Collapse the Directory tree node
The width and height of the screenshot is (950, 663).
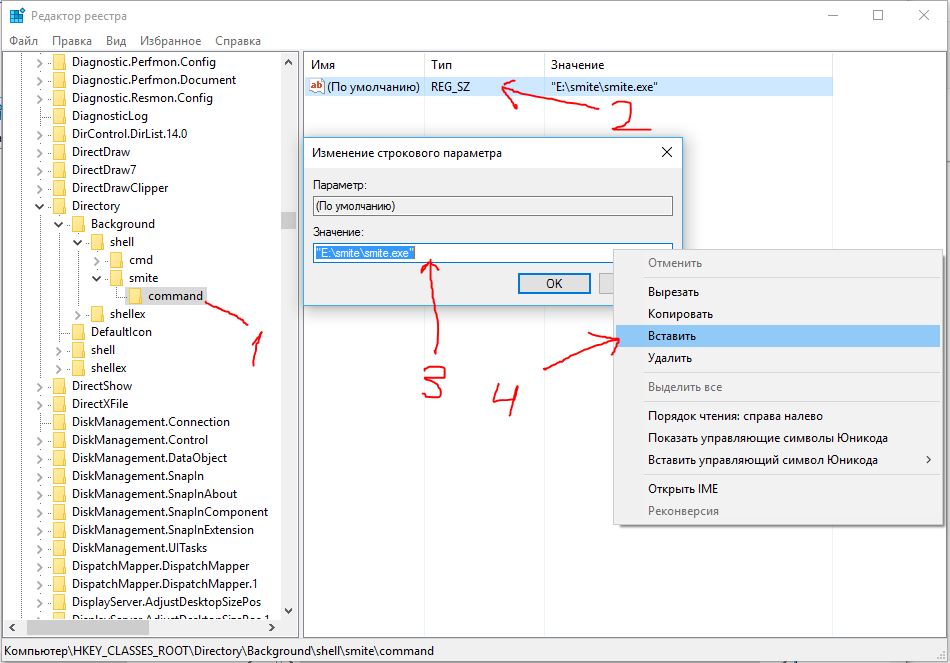(39, 206)
